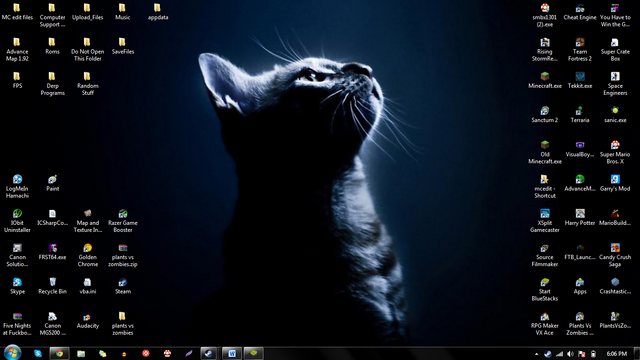The width and height of the screenshot is (640, 360).
Task: Select Super Crate Box icon
Action: pos(615,49)
